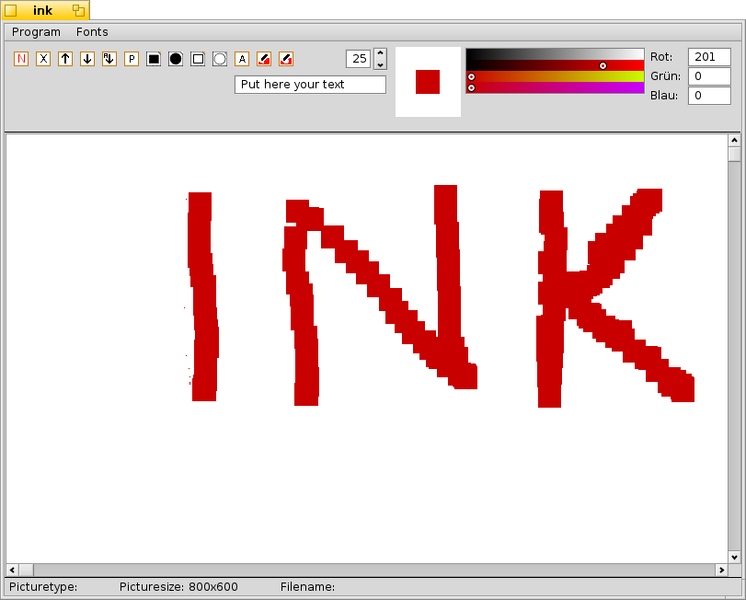The width and height of the screenshot is (746, 600).
Task: Click the last paint icon in the toolbar
Action: pos(286,59)
